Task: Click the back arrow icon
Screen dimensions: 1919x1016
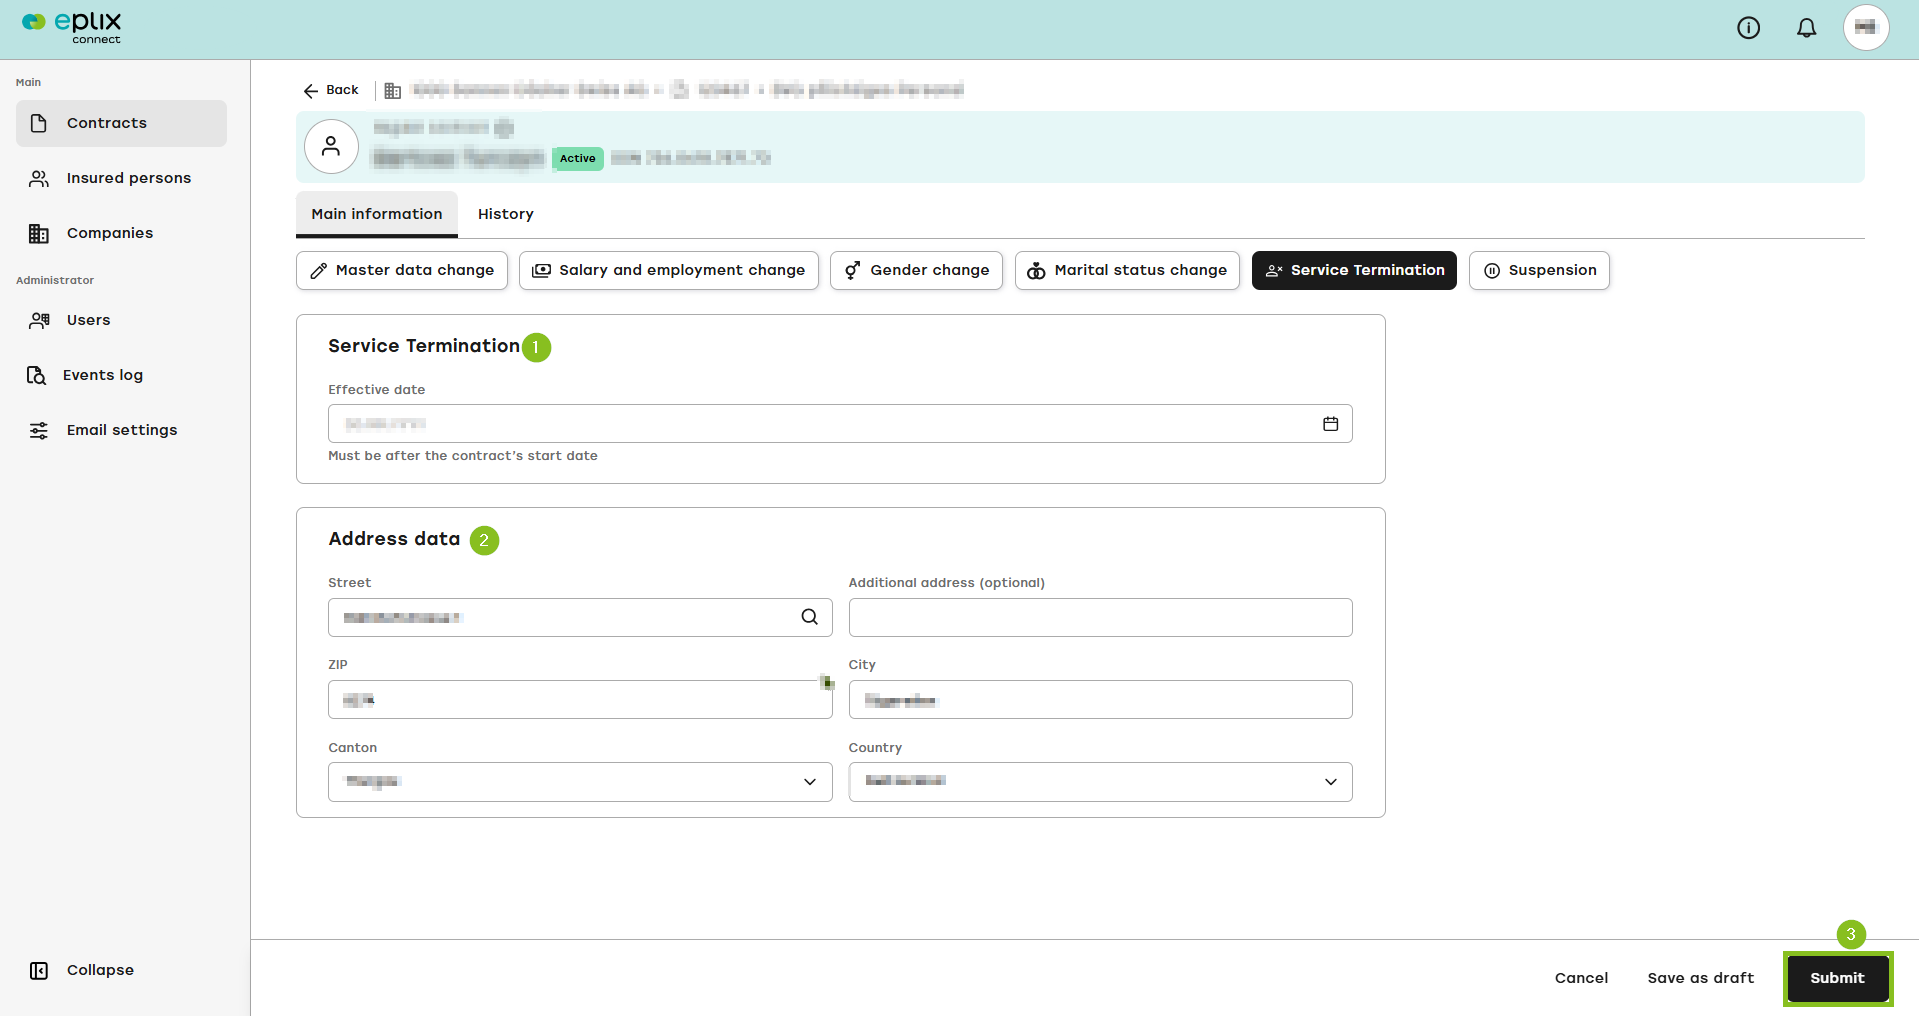Action: pos(311,90)
